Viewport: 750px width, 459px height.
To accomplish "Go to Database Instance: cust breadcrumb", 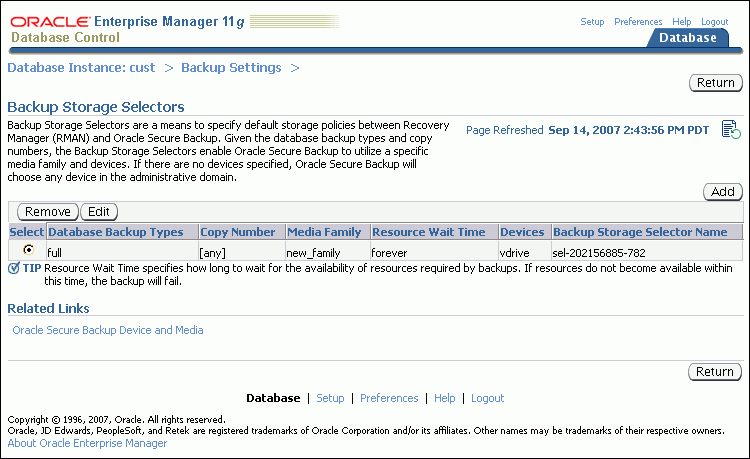I will click(x=81, y=68).
